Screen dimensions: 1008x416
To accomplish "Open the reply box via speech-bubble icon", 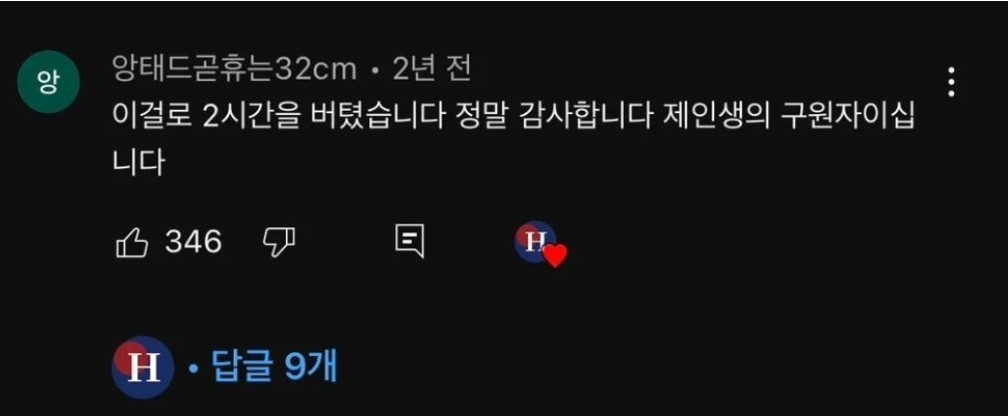I will [x=409, y=242].
